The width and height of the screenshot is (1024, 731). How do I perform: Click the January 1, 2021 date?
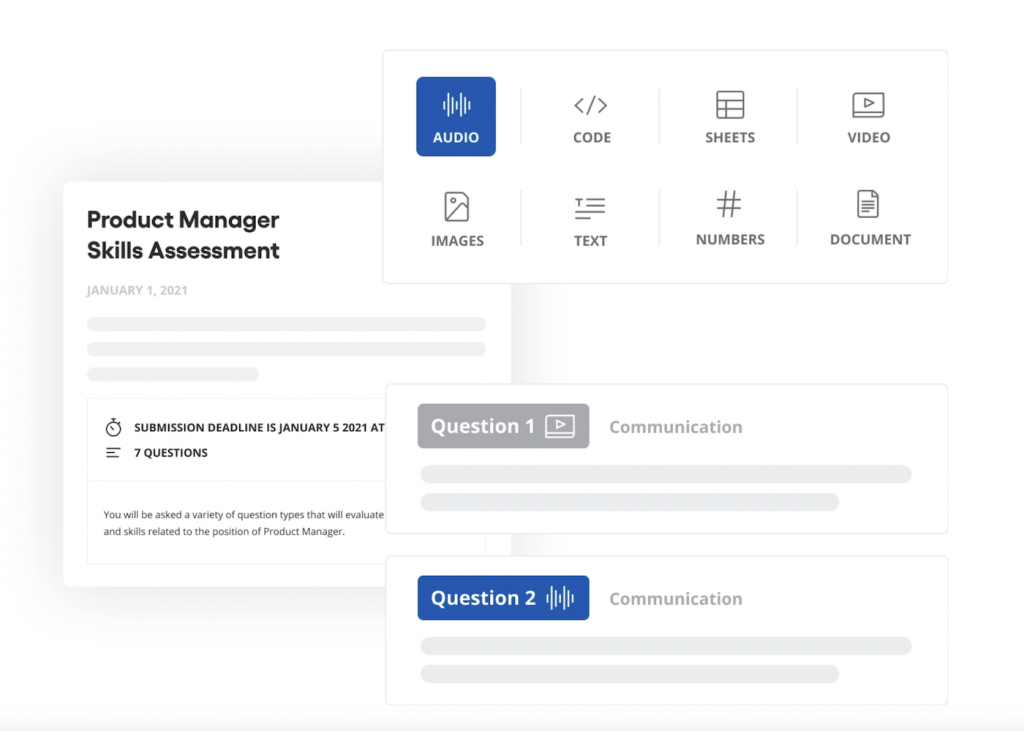[x=137, y=290]
